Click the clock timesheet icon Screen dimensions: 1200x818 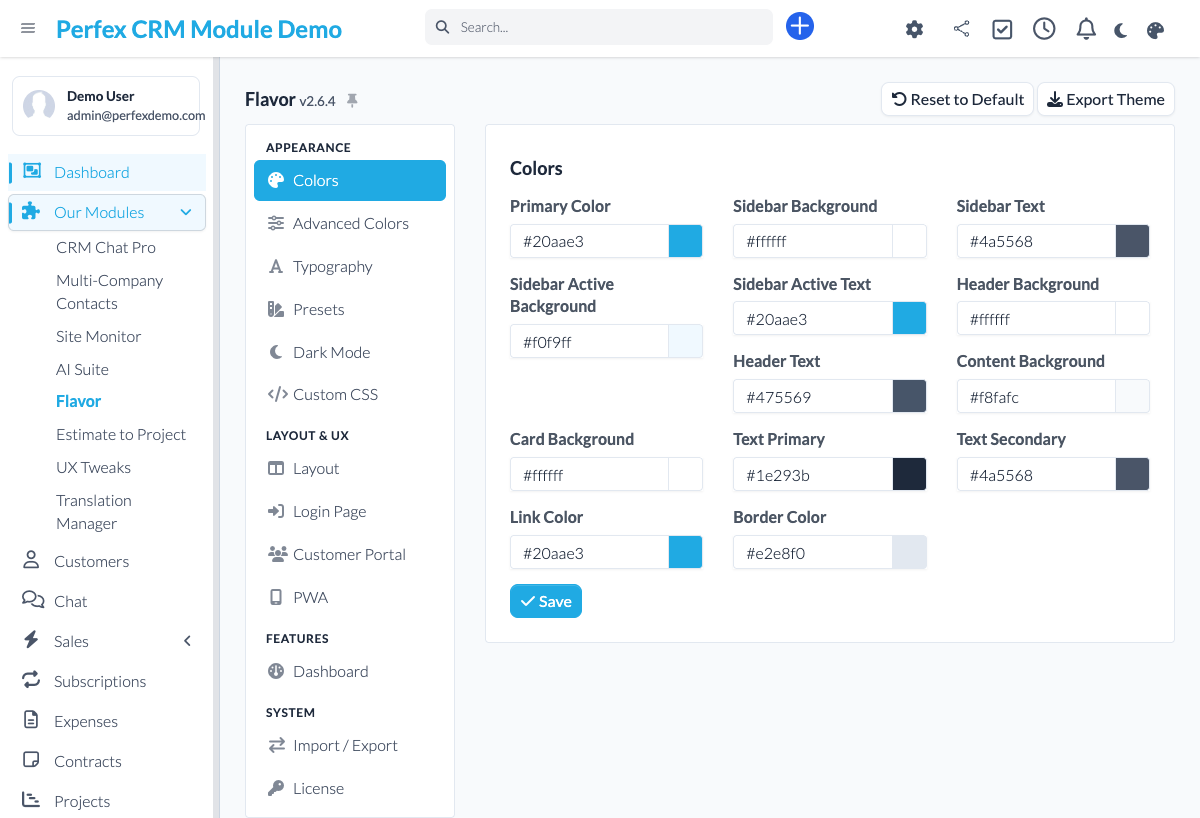(x=1044, y=29)
